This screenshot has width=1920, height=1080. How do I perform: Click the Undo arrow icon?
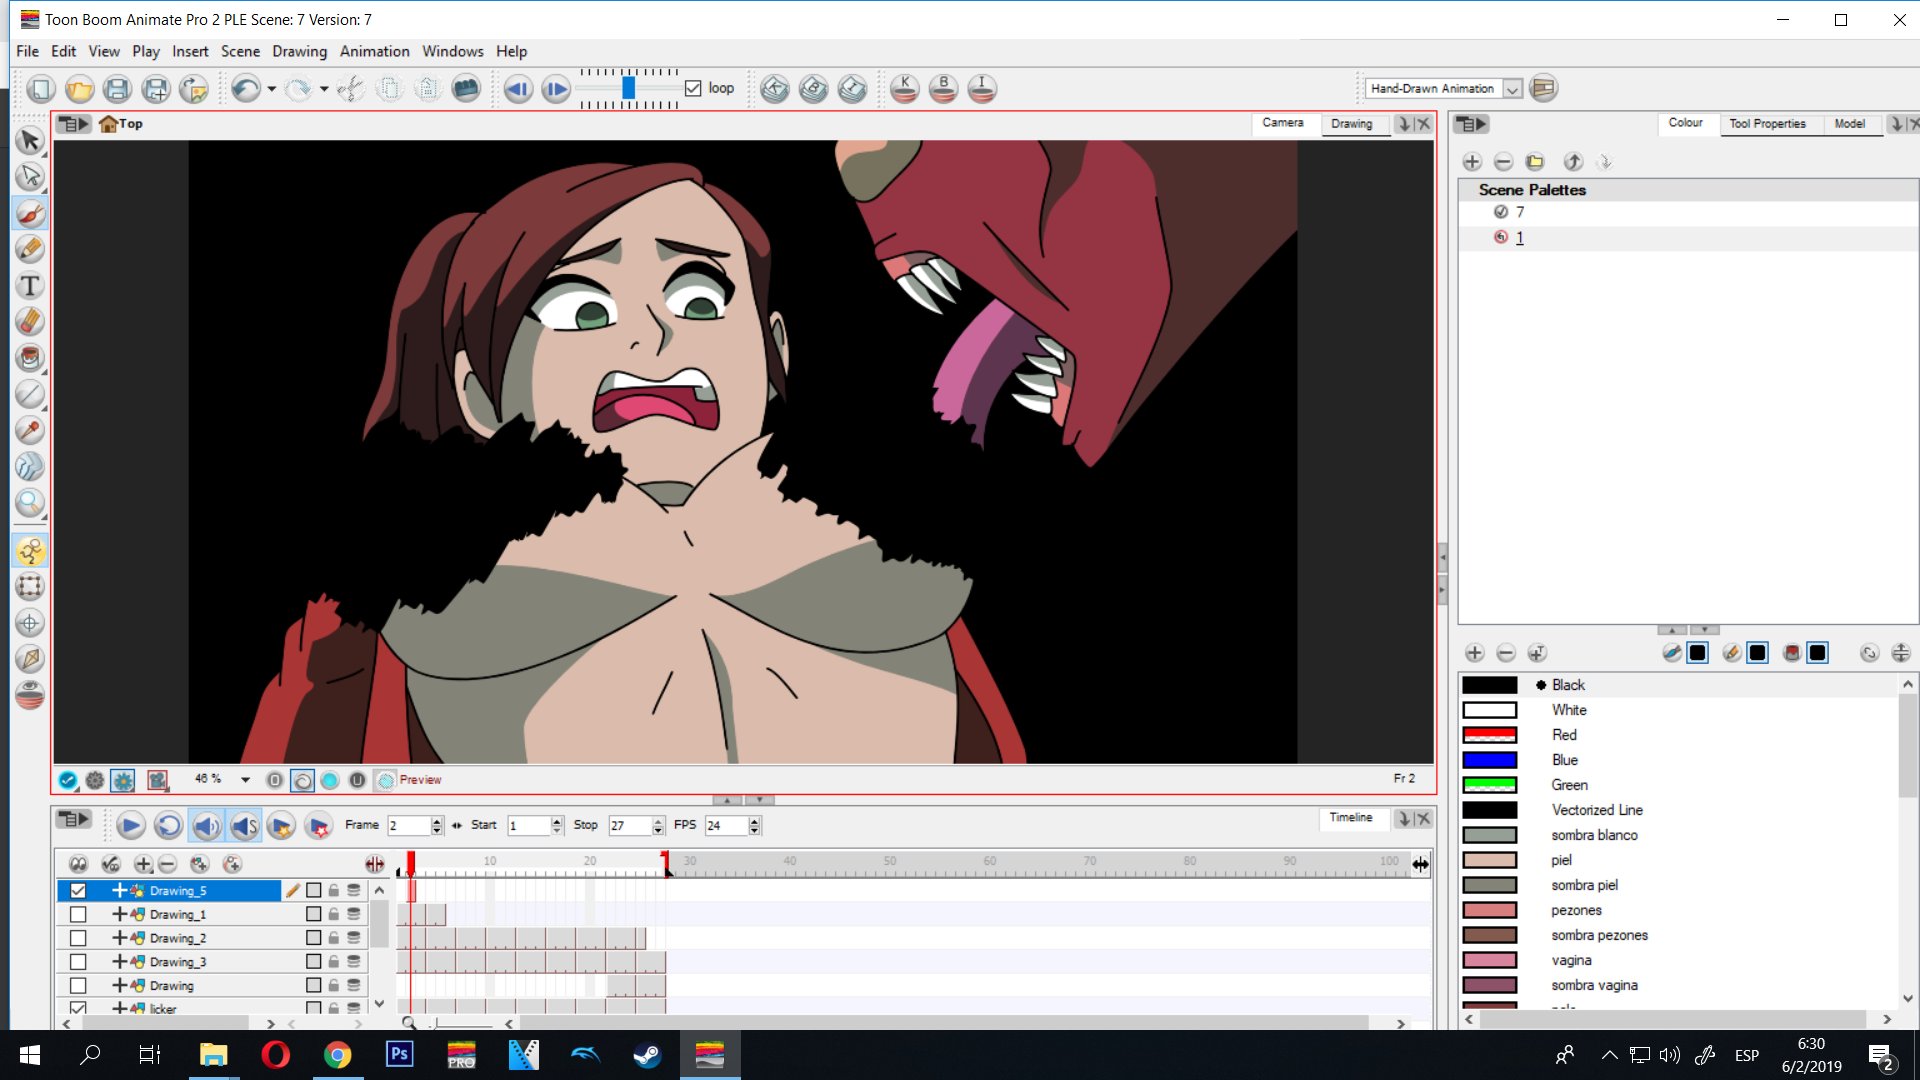point(244,89)
